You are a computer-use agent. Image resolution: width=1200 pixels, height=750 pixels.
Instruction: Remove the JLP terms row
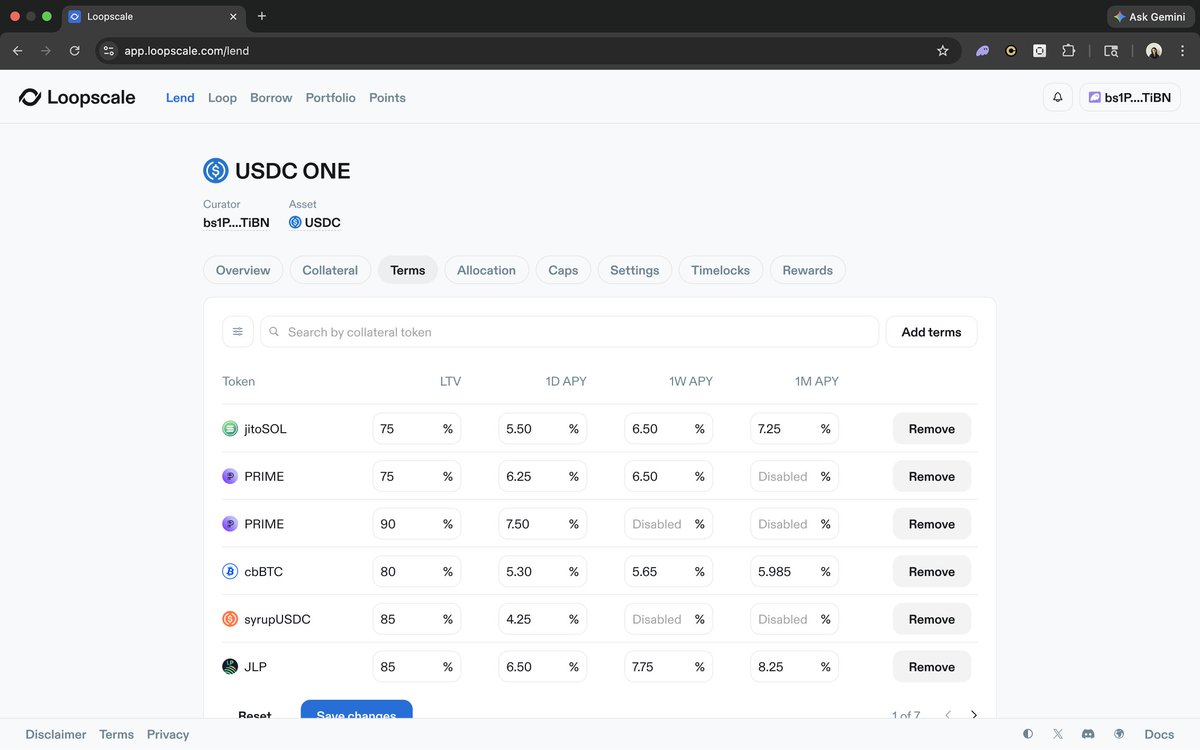click(931, 667)
